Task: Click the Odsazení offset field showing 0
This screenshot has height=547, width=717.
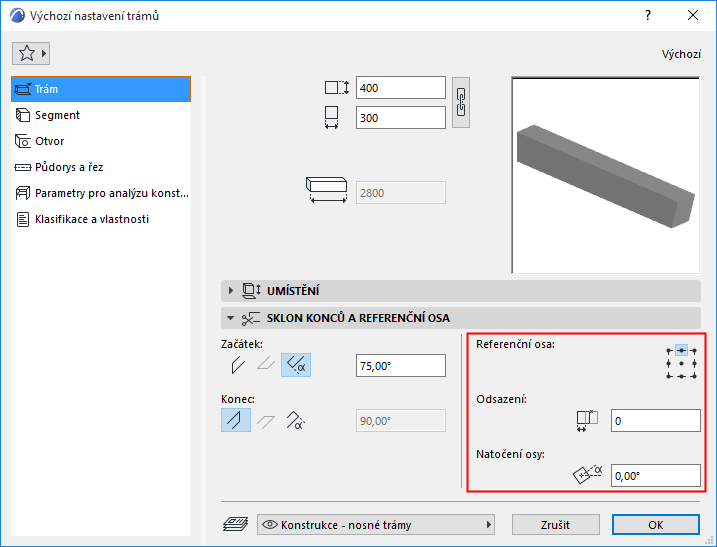Action: 656,421
